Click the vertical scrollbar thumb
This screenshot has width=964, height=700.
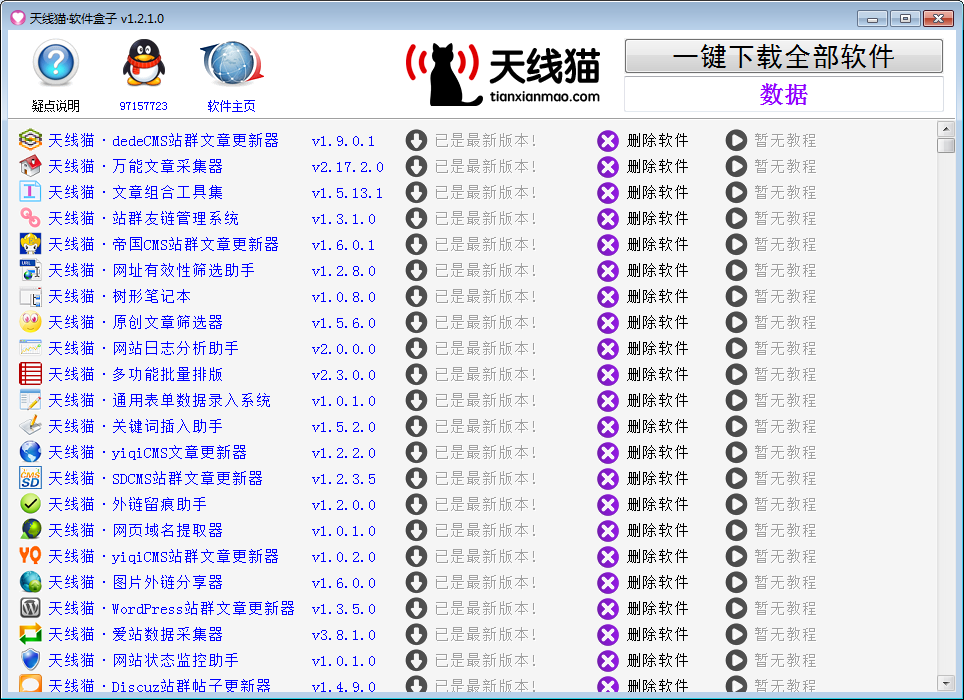pyautogui.click(x=946, y=145)
